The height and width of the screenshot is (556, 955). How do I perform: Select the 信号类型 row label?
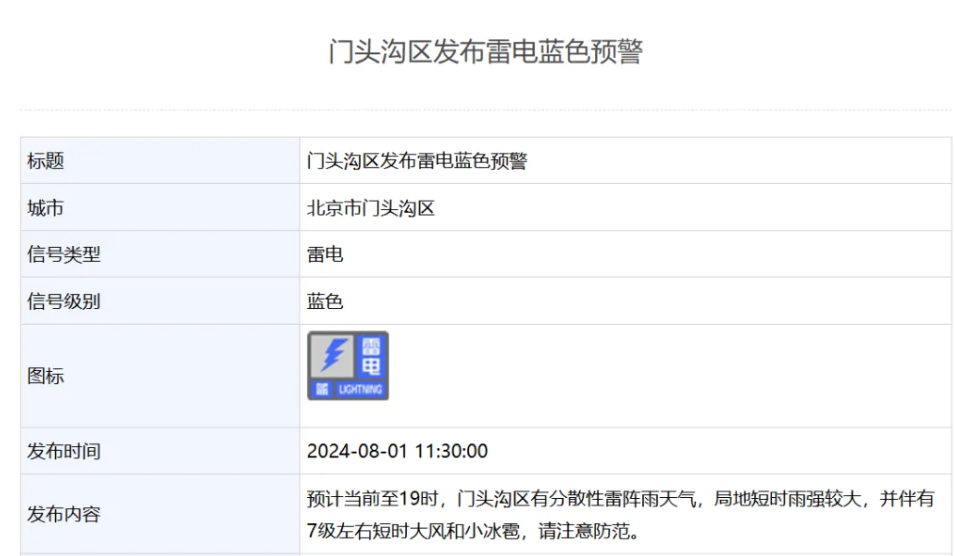click(x=64, y=254)
